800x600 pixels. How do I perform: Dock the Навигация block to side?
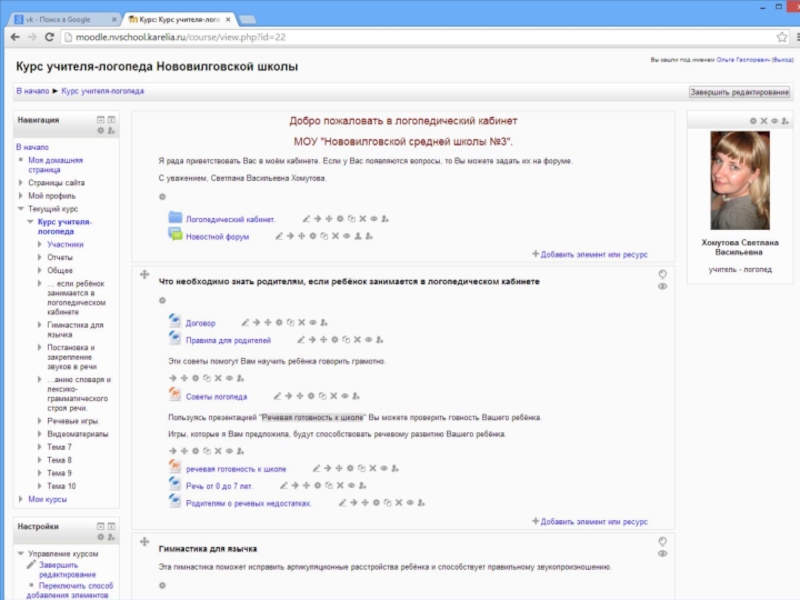[111, 120]
